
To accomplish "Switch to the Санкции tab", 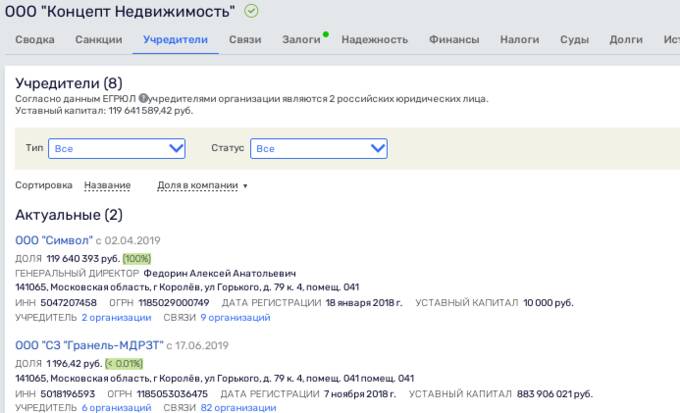I will coord(98,39).
